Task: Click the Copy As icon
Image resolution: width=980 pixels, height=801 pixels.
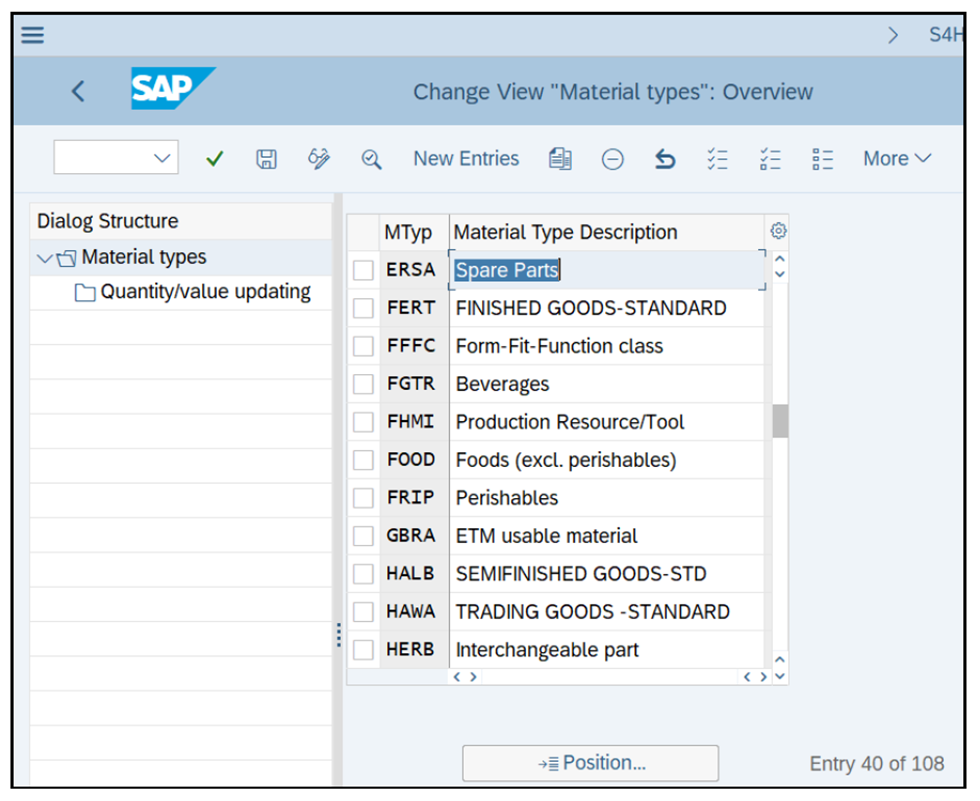Action: [560, 158]
